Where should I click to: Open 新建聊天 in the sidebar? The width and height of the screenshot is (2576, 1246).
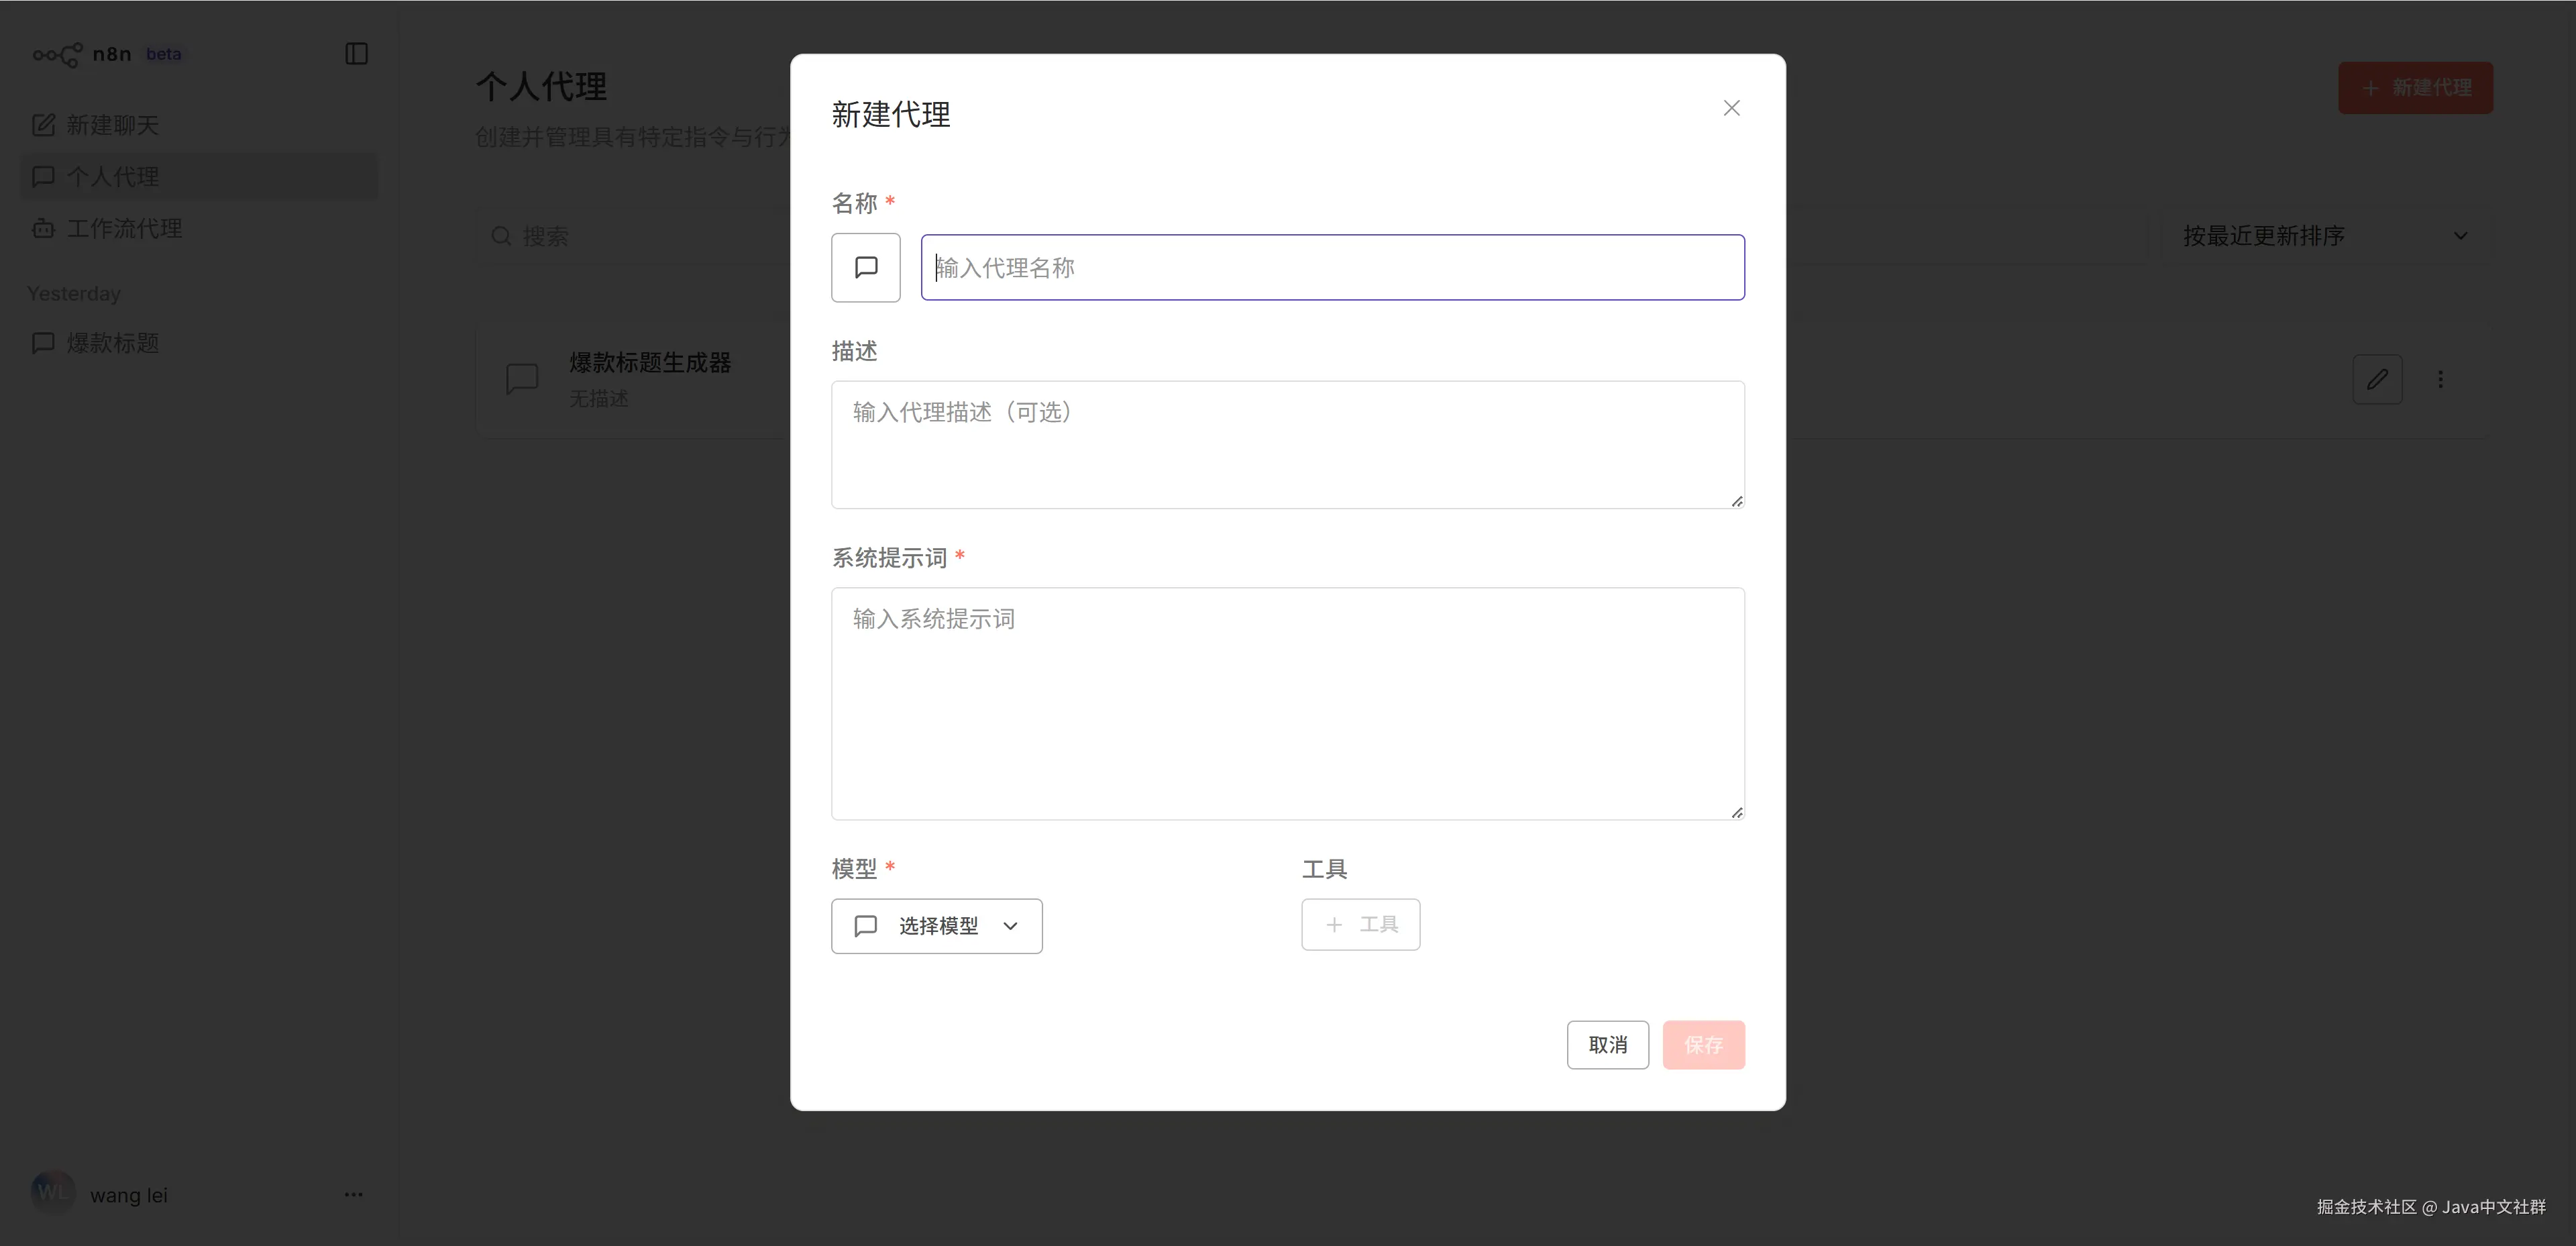click(x=111, y=125)
